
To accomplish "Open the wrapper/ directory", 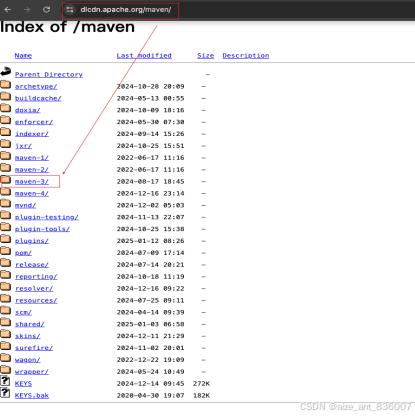I will click(32, 372).
